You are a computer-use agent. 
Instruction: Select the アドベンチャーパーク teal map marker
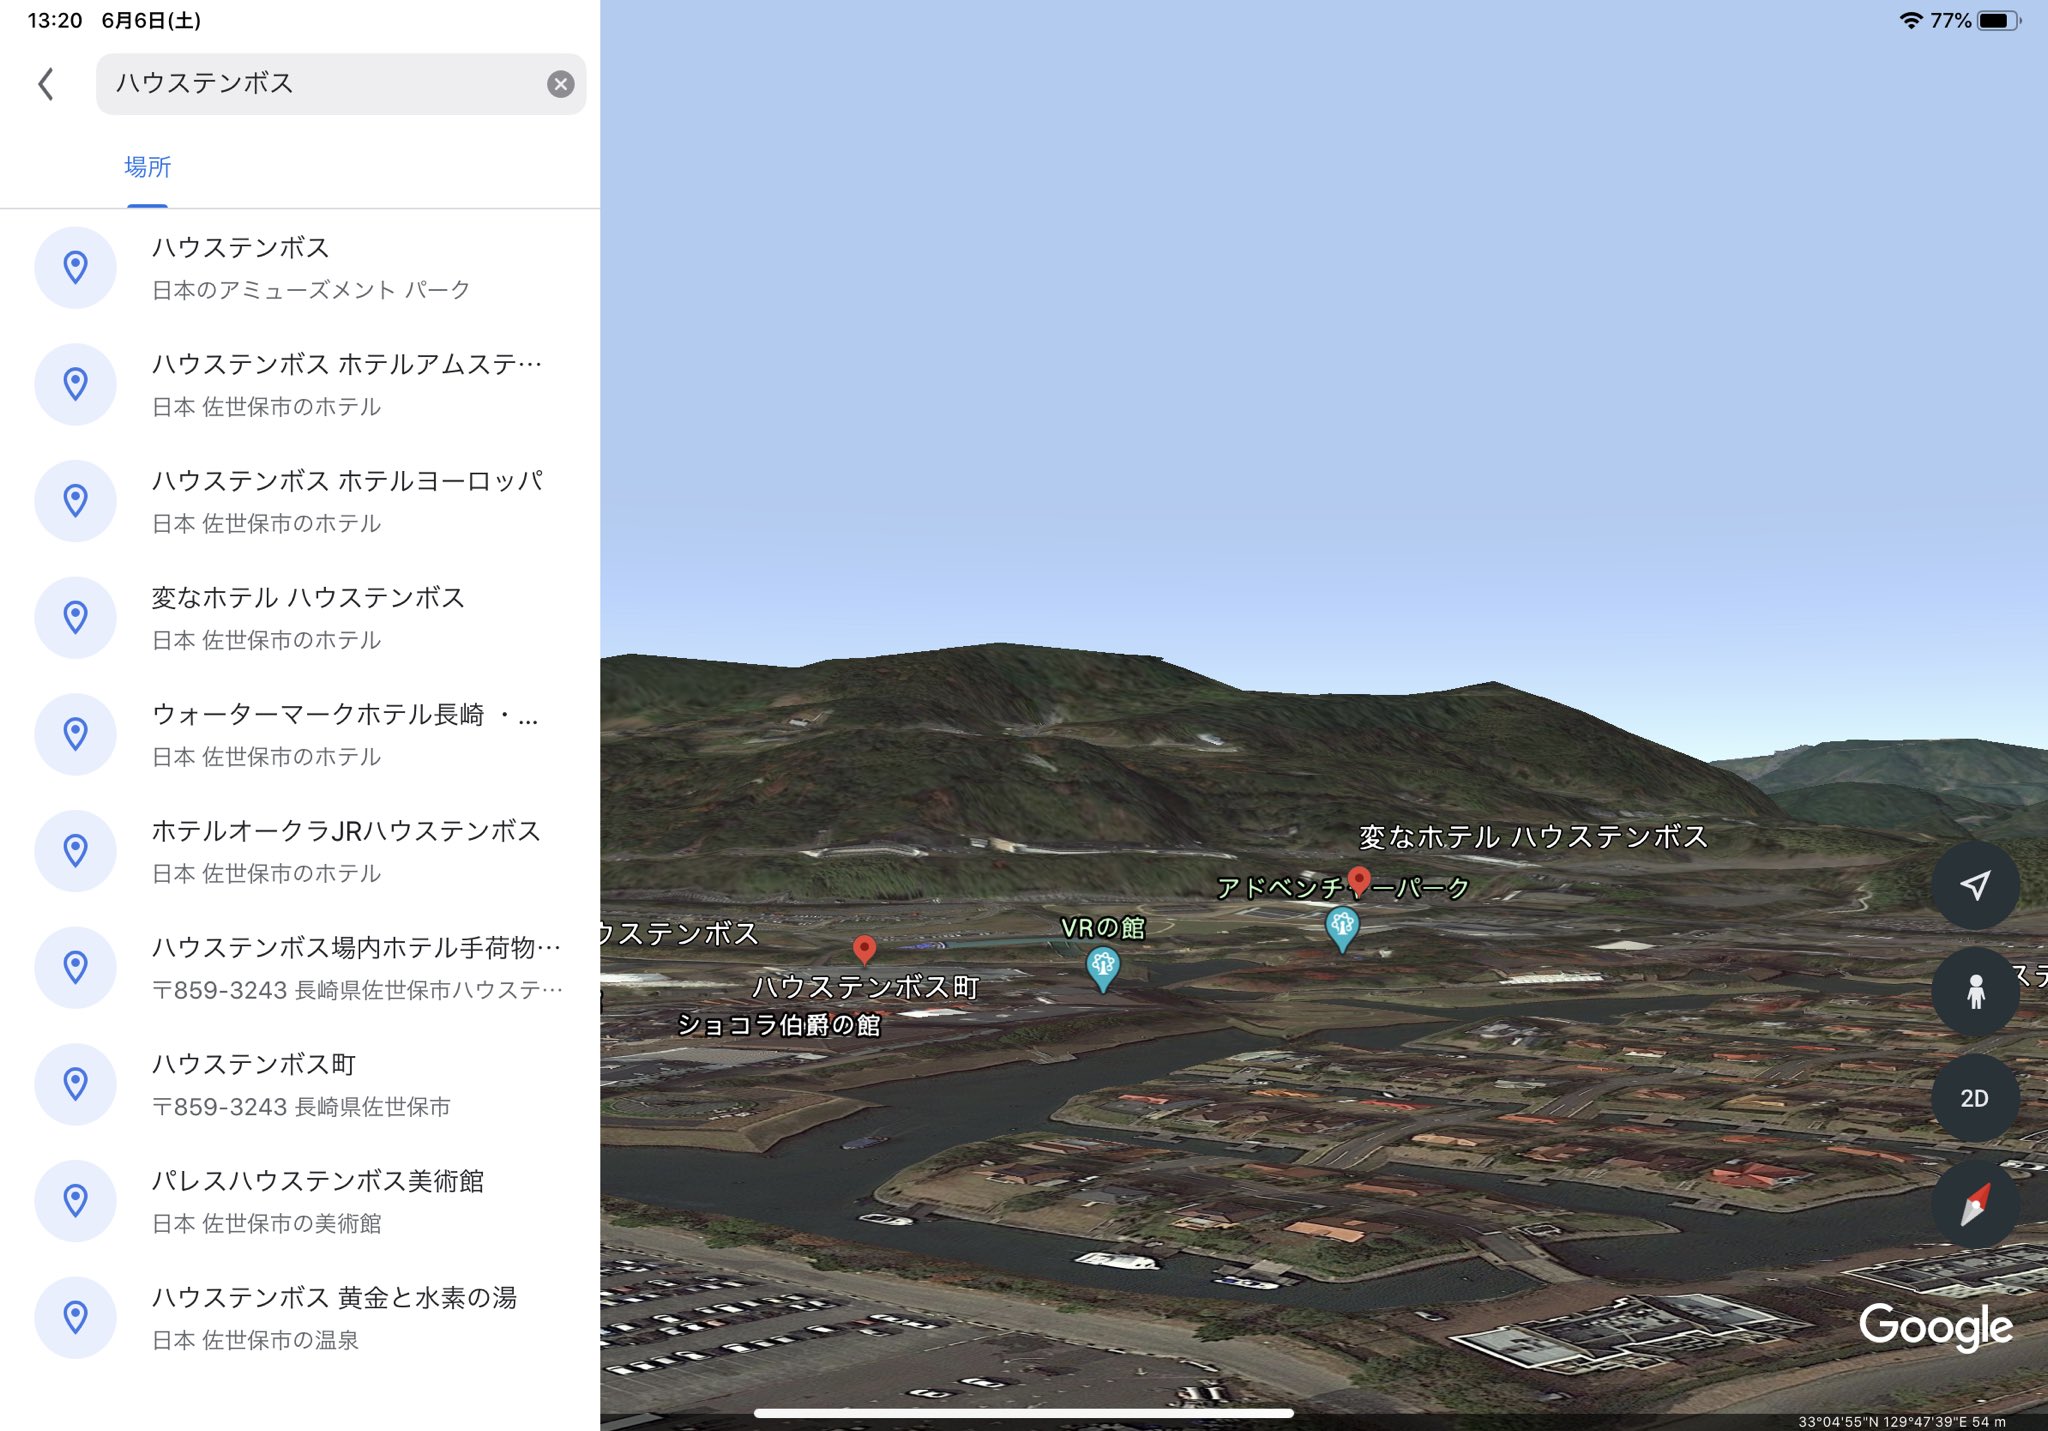(1342, 928)
